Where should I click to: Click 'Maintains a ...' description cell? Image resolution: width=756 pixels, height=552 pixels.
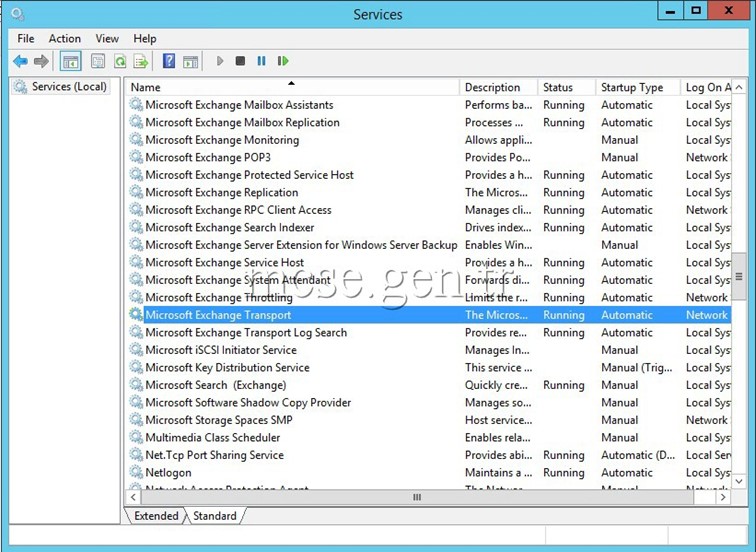point(499,472)
